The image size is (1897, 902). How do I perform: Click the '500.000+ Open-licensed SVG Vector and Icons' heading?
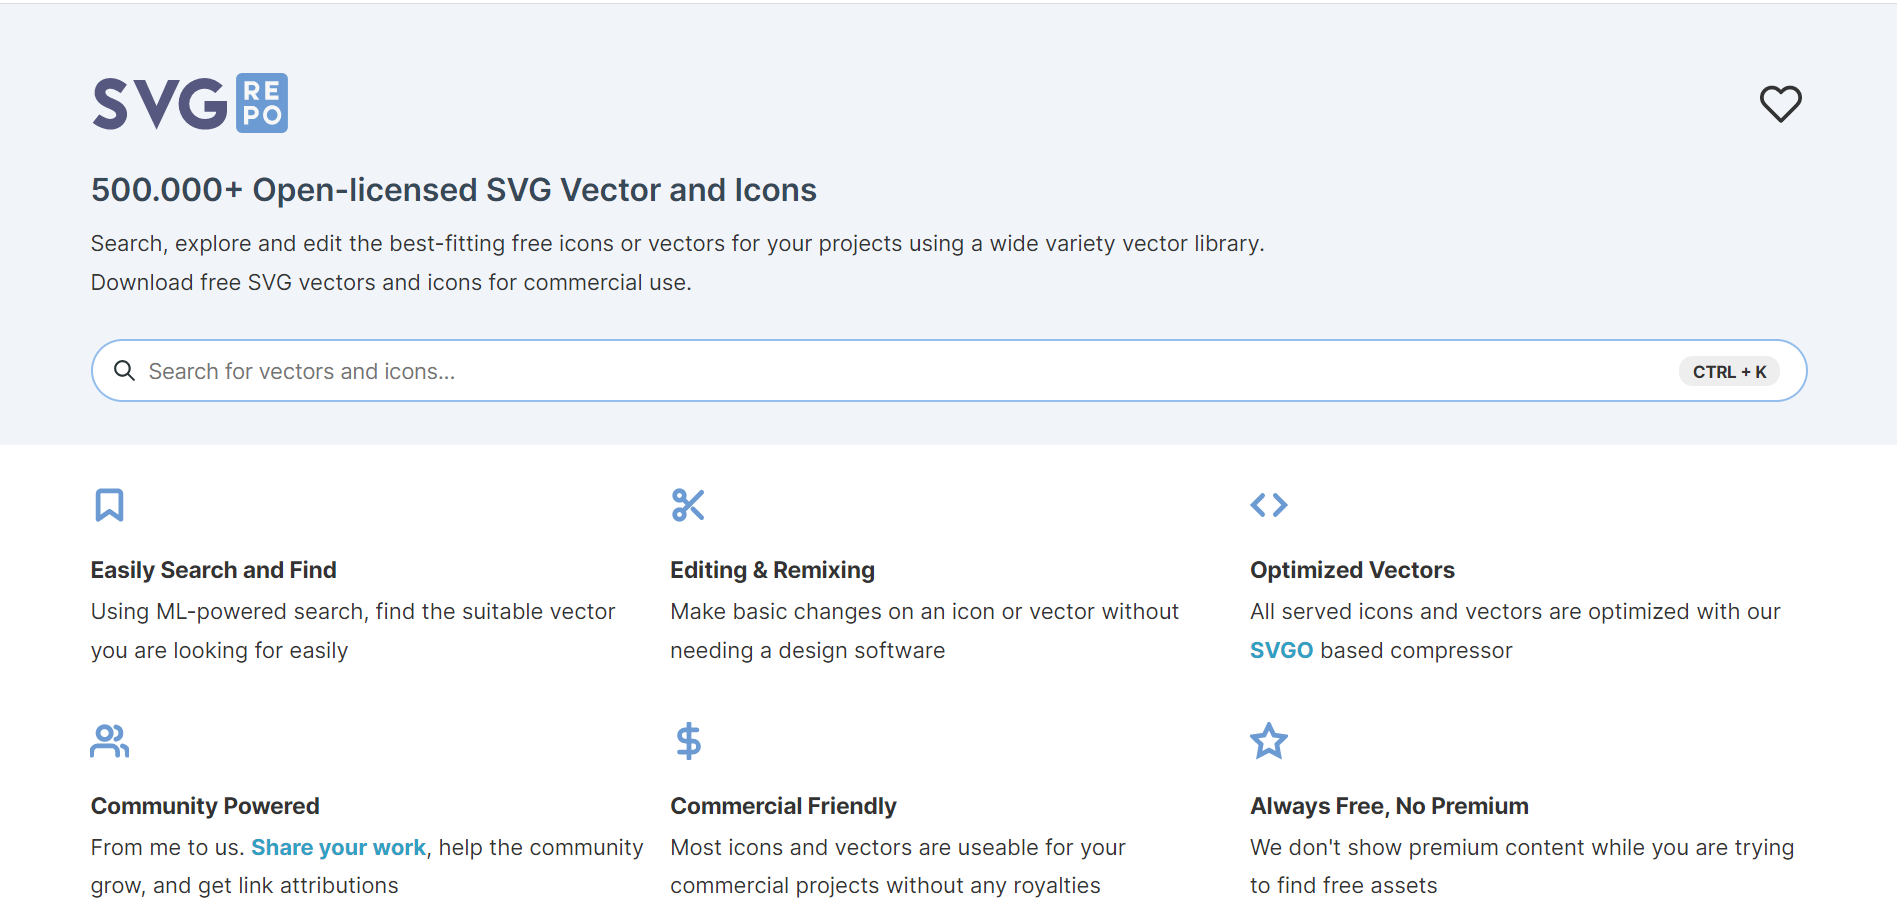pos(454,190)
